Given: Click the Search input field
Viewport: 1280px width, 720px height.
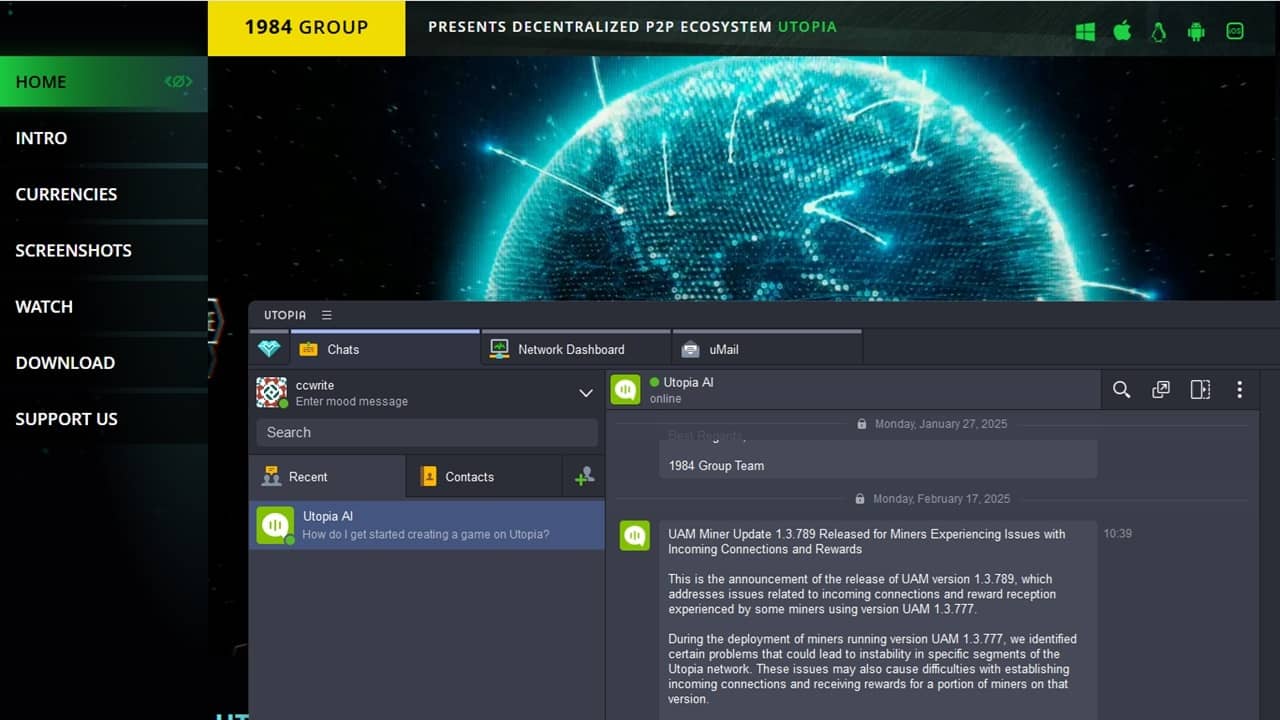Looking at the screenshot, I should click(426, 432).
